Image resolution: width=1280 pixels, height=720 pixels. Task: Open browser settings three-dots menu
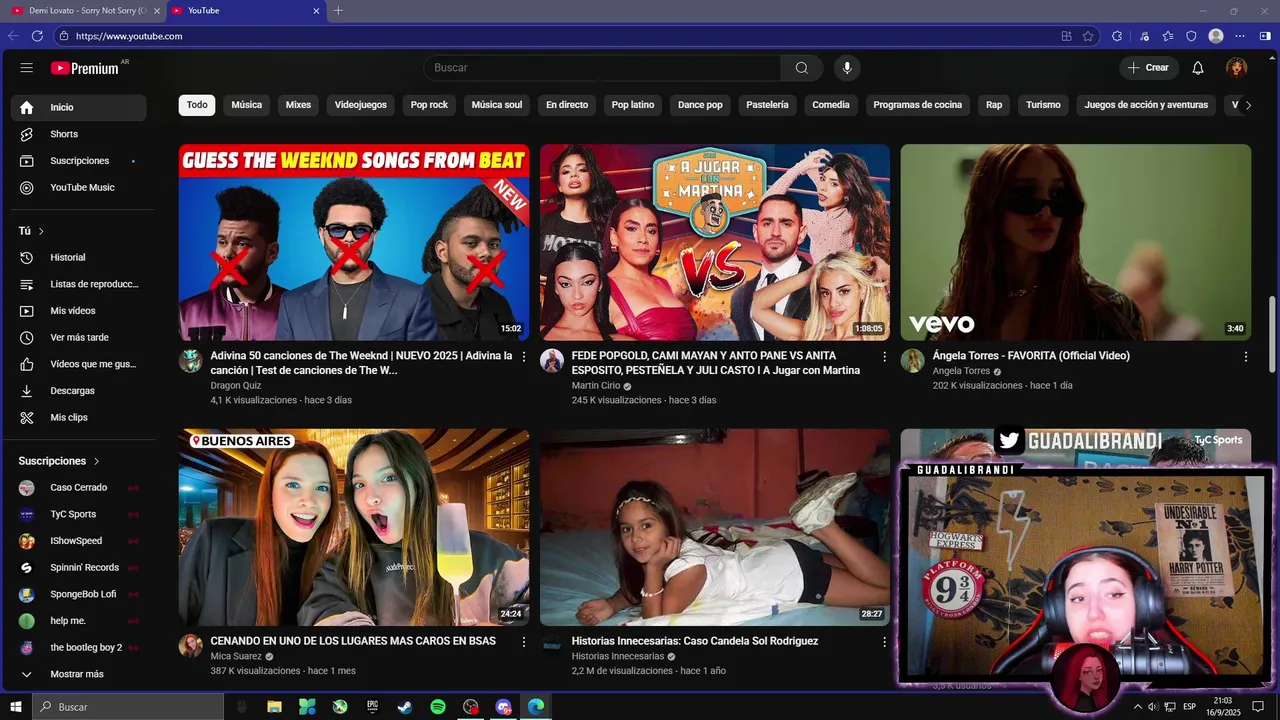pos(1240,36)
